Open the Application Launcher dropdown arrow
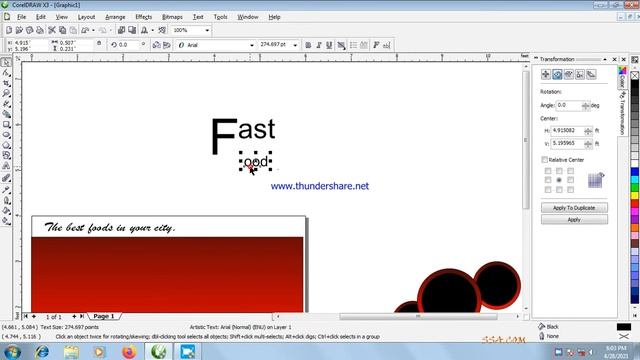The image size is (640, 360). pos(152,30)
